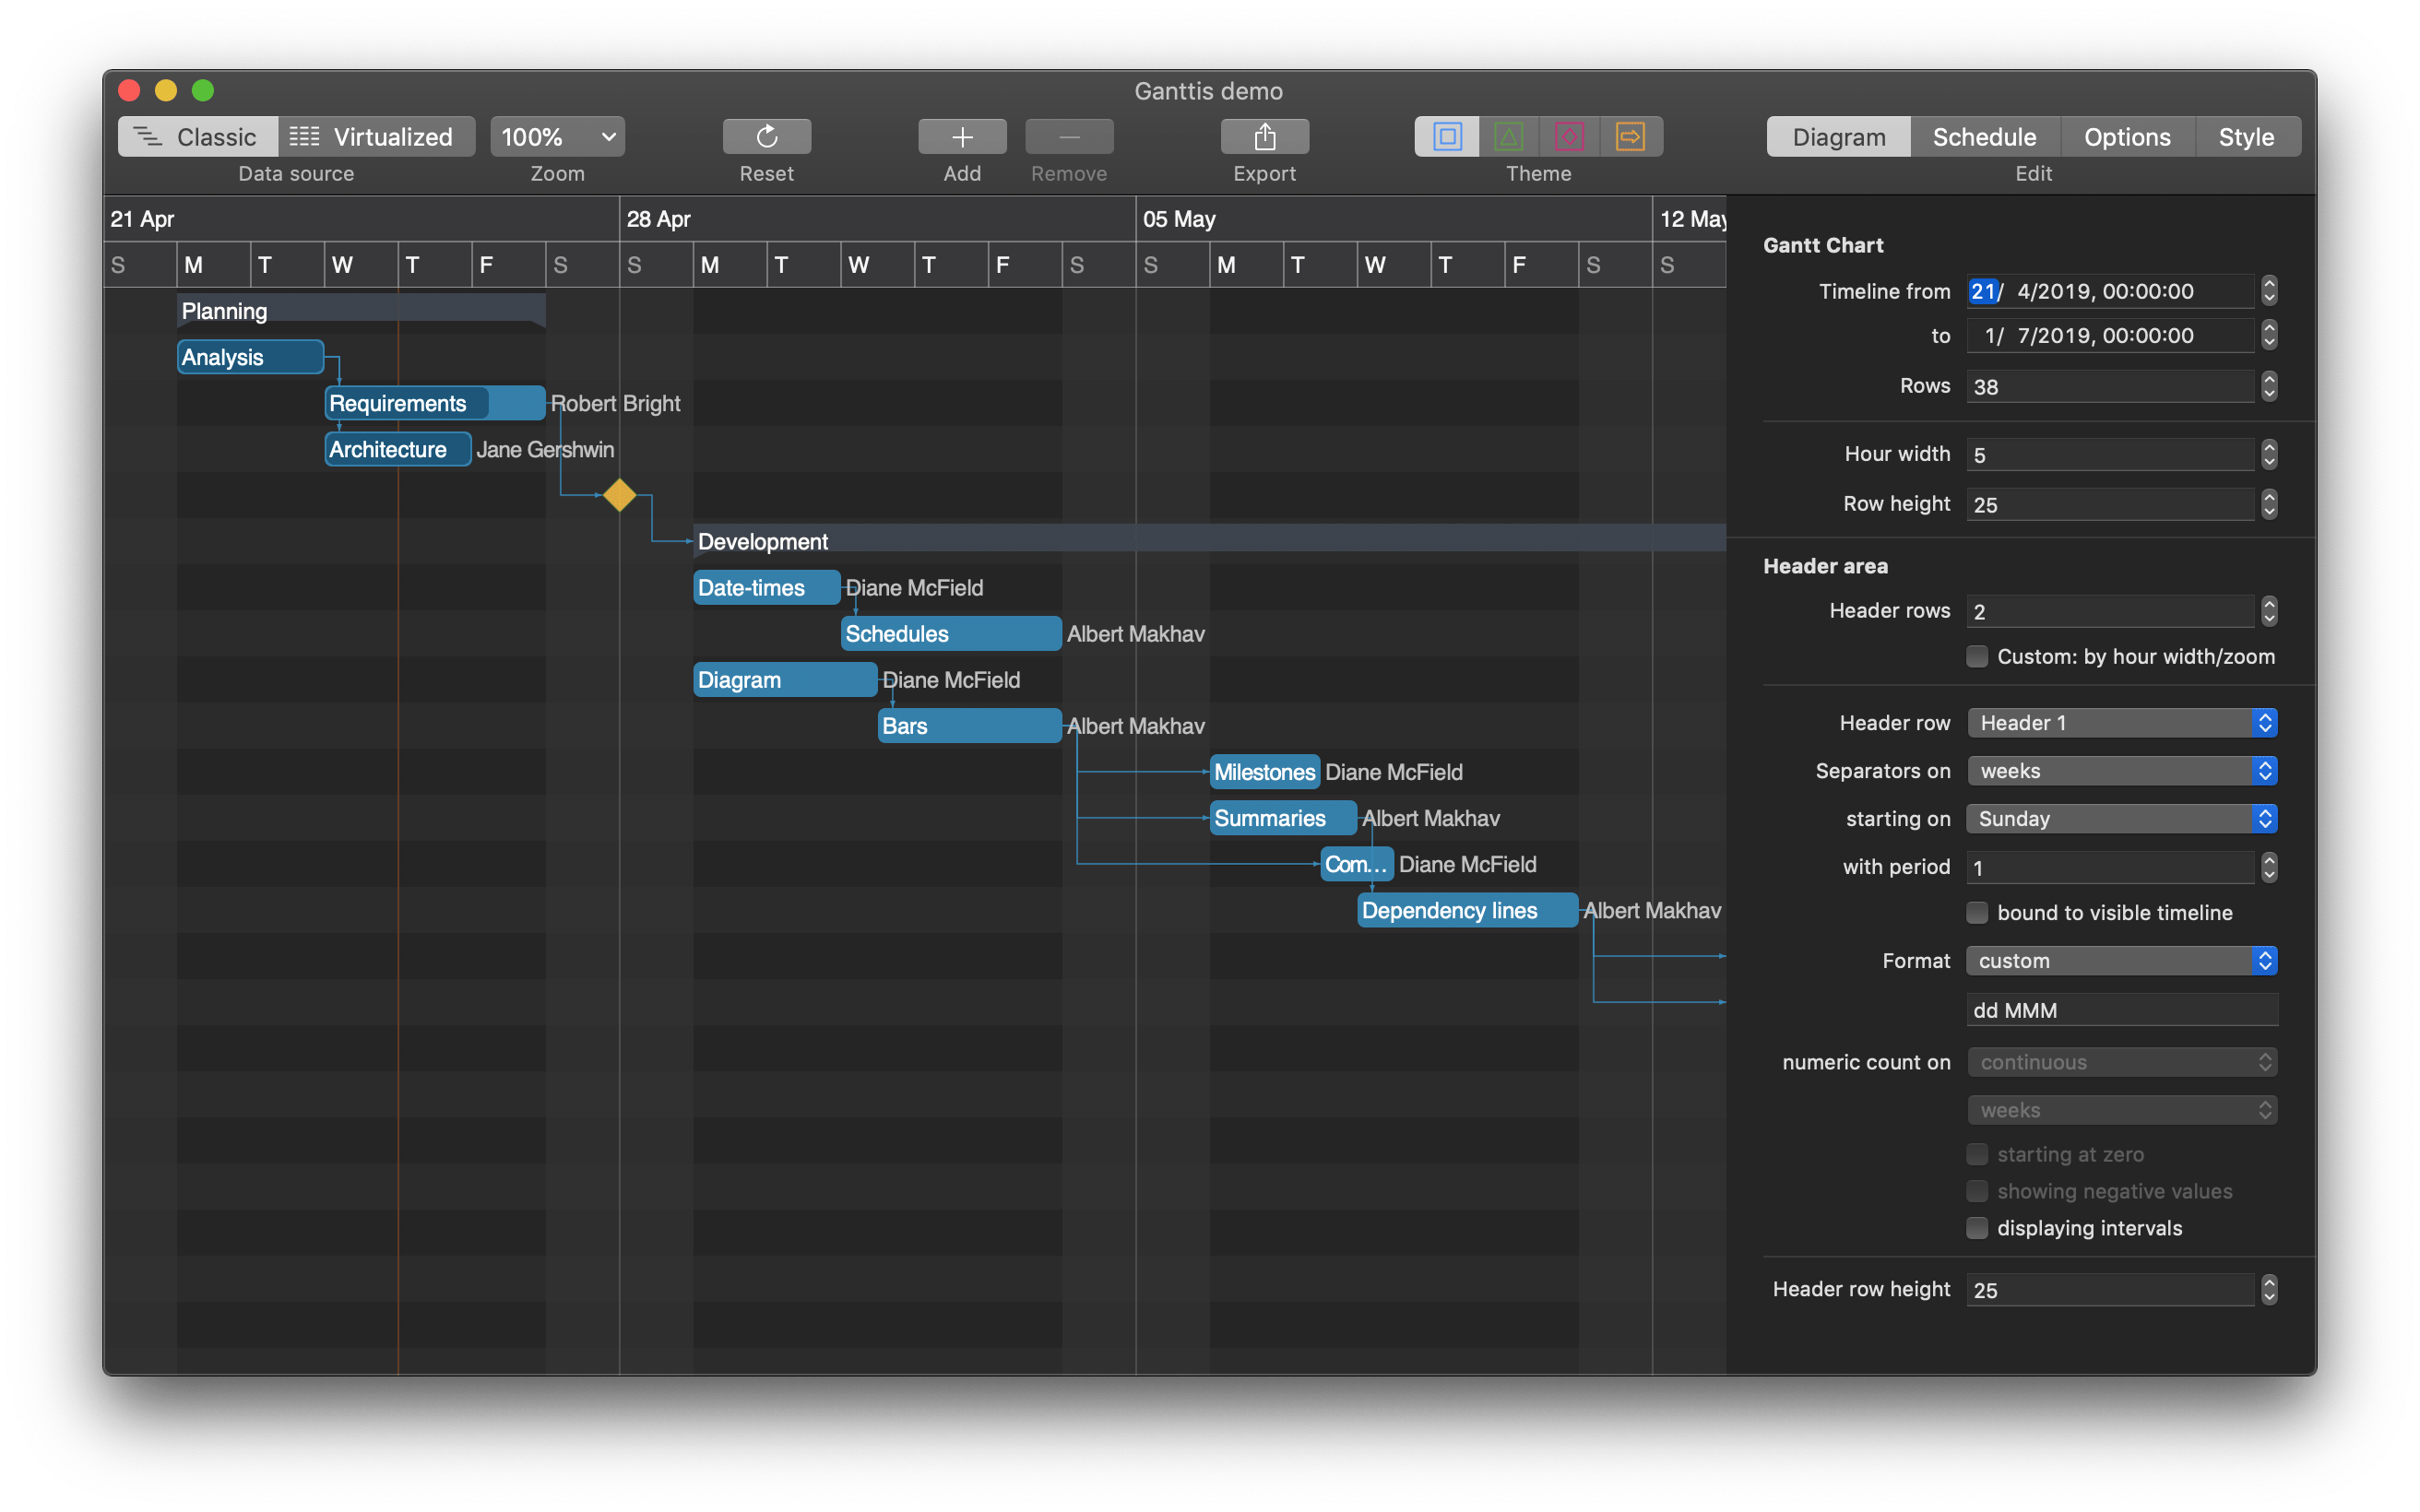Select the Summaries task bar
2420x1512 pixels.
coord(1283,818)
